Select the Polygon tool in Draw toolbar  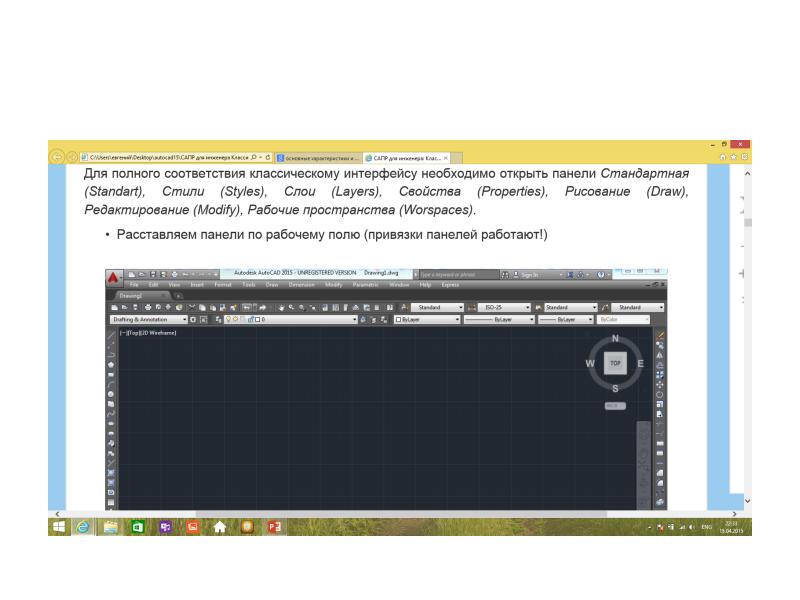pyautogui.click(x=111, y=364)
